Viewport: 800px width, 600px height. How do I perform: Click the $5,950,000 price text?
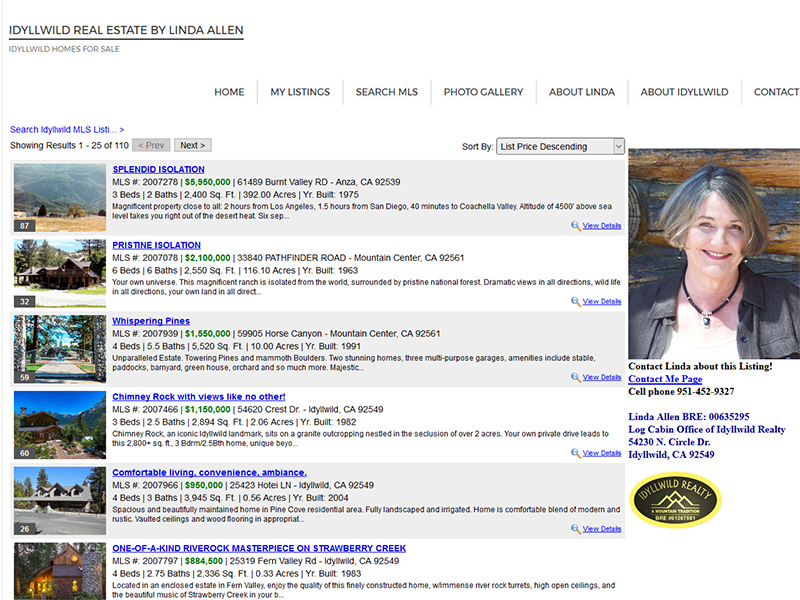point(208,182)
